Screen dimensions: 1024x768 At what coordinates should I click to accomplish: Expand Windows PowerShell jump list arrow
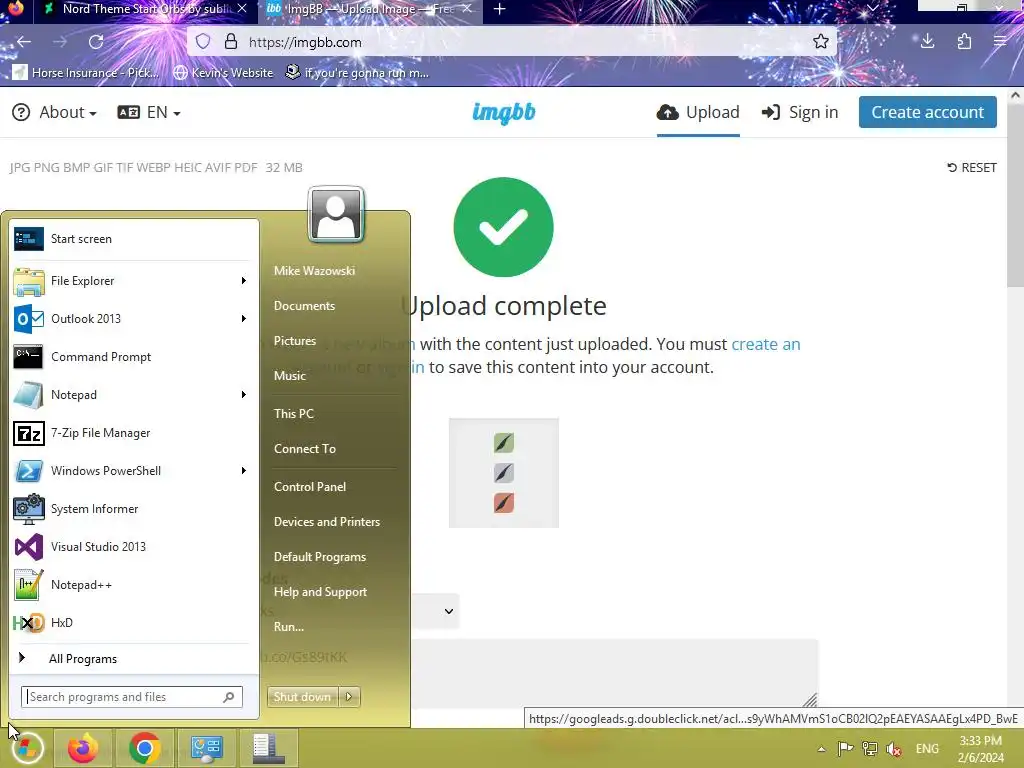(244, 471)
